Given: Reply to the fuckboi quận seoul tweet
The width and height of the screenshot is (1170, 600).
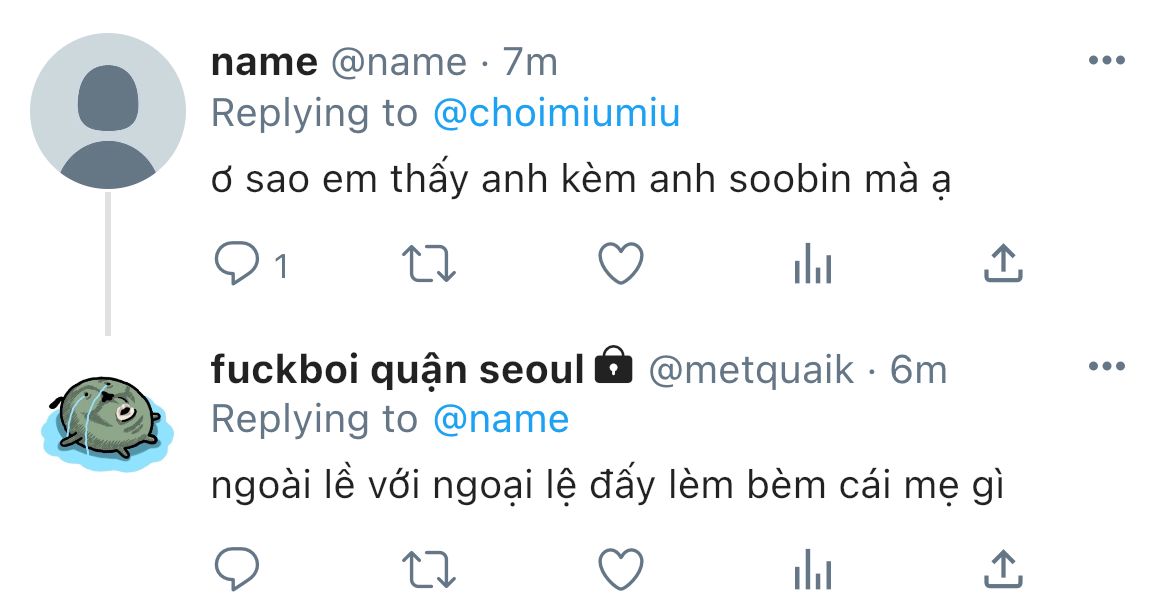Looking at the screenshot, I should click(x=238, y=570).
